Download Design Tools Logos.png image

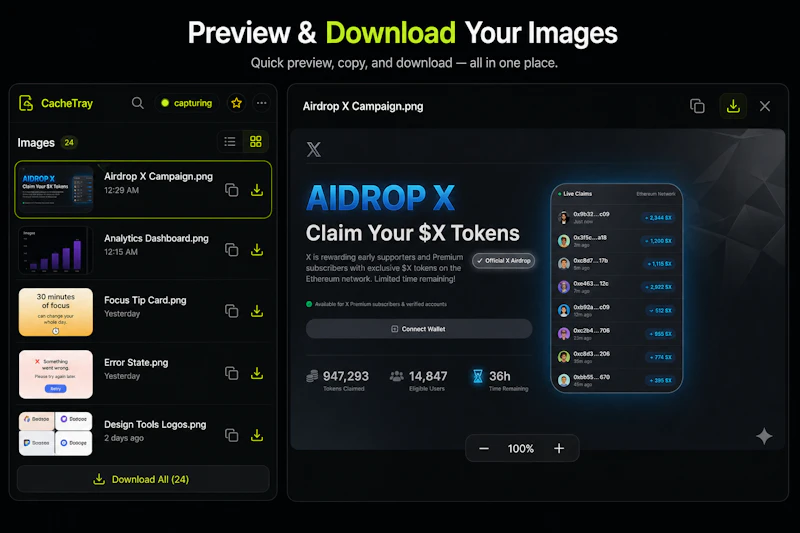pyautogui.click(x=257, y=435)
